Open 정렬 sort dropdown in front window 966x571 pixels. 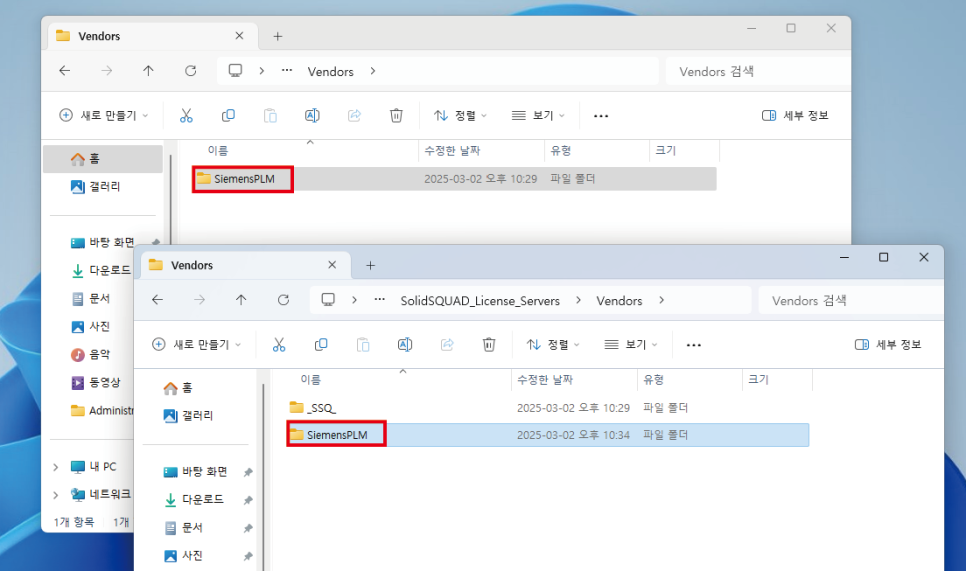click(x=553, y=345)
